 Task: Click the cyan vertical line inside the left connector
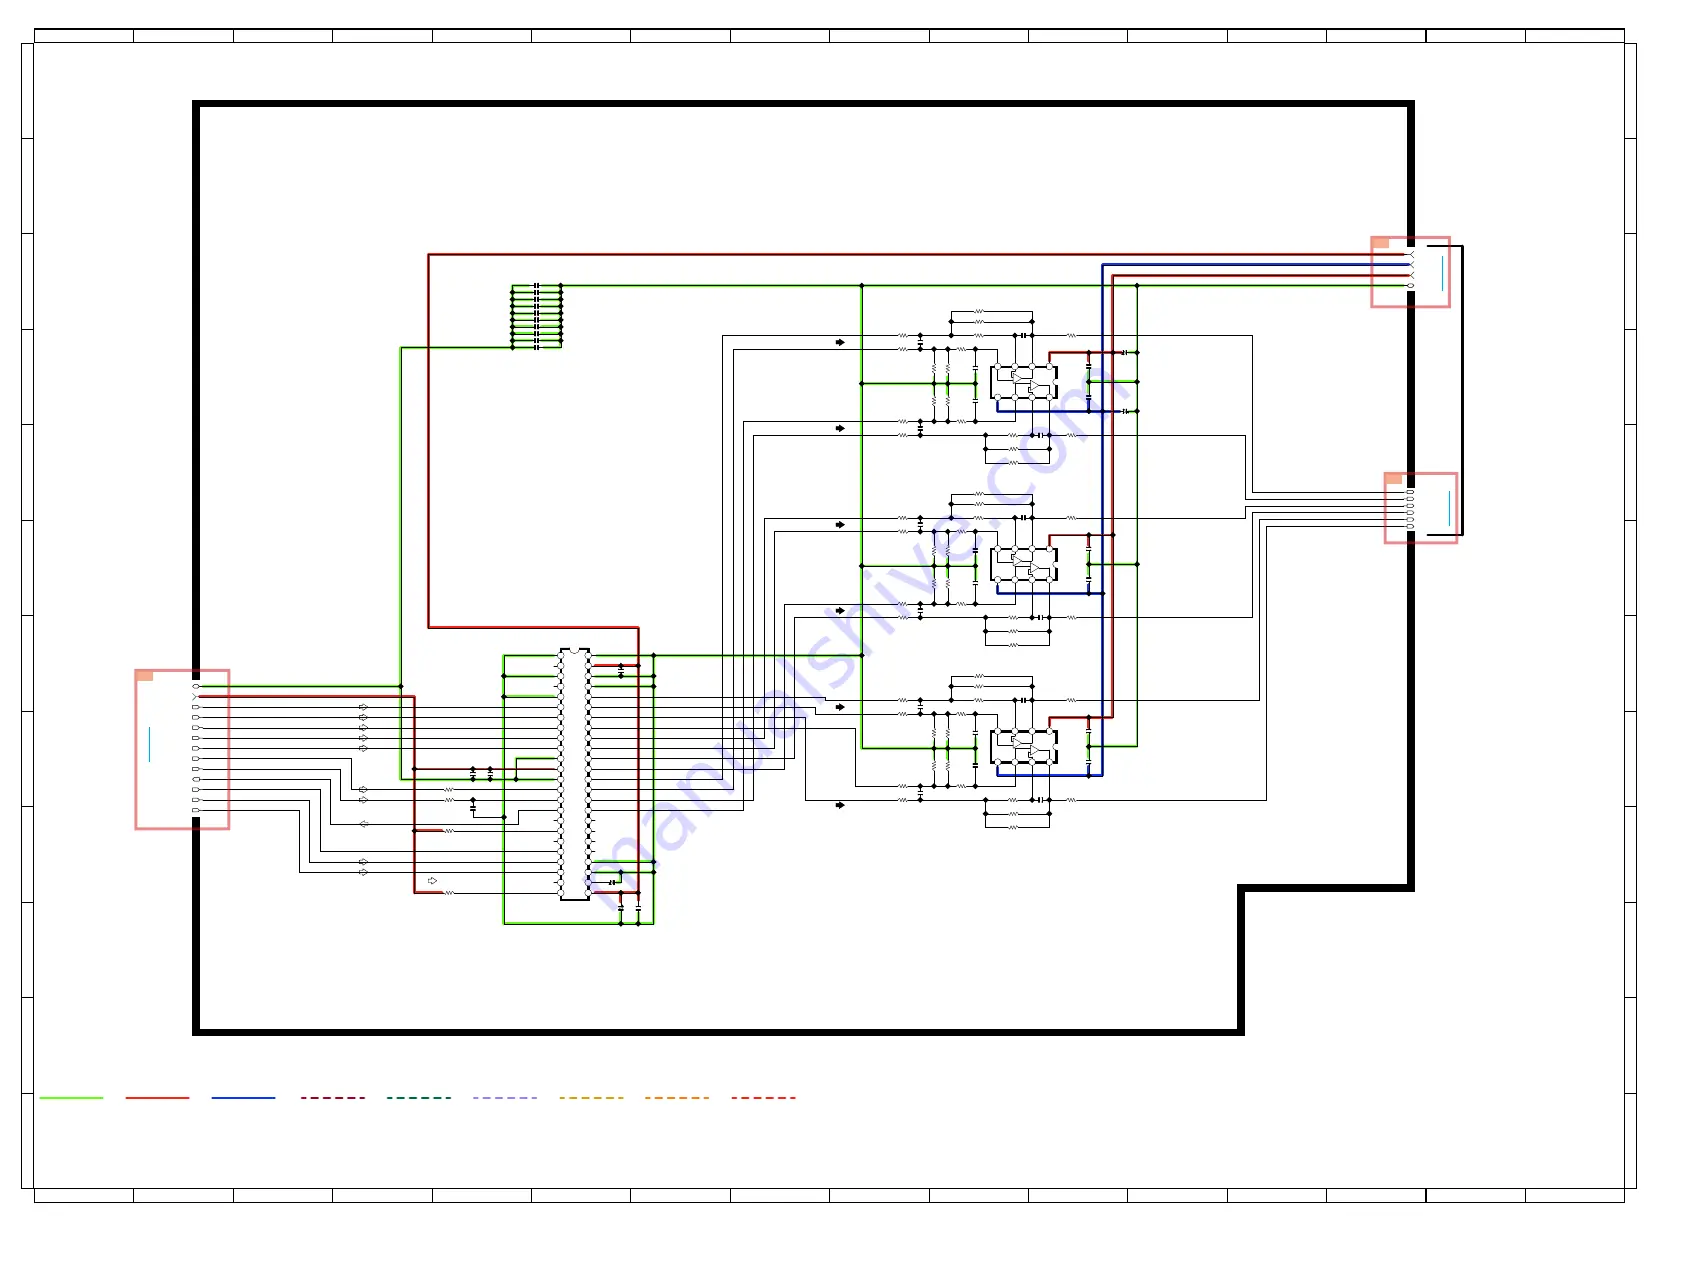149,744
